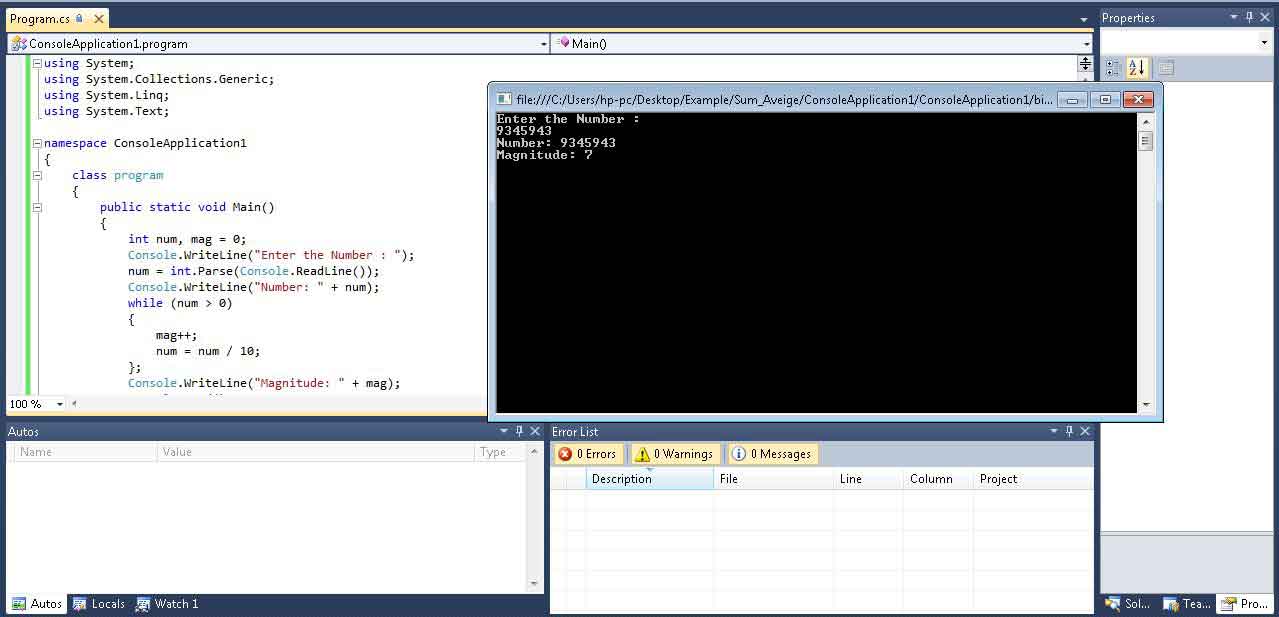The height and width of the screenshot is (617, 1279).
Task: Select the Alphabetical sort icon in Properties
Action: click(1137, 68)
